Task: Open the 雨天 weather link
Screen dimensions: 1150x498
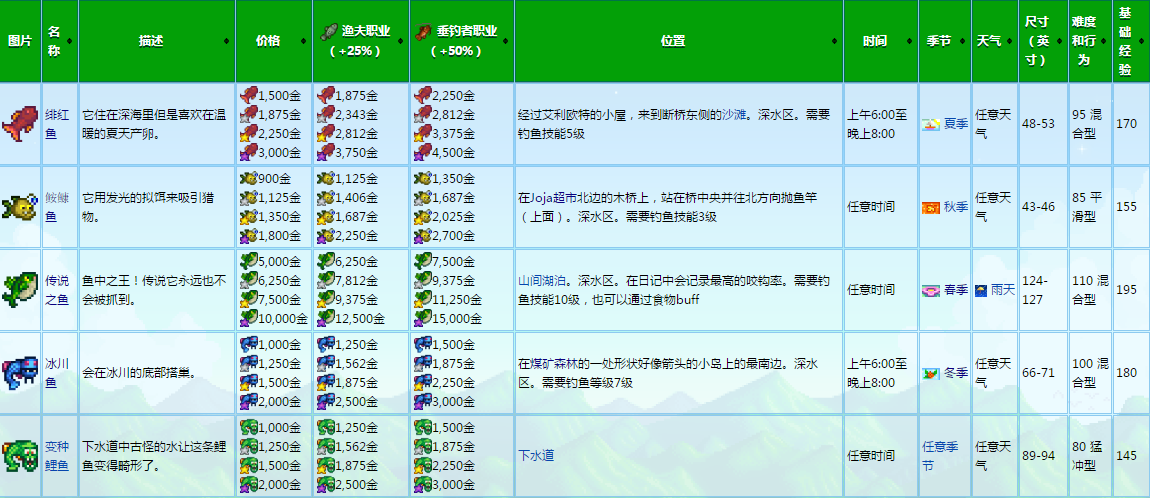Action: [x=1003, y=290]
